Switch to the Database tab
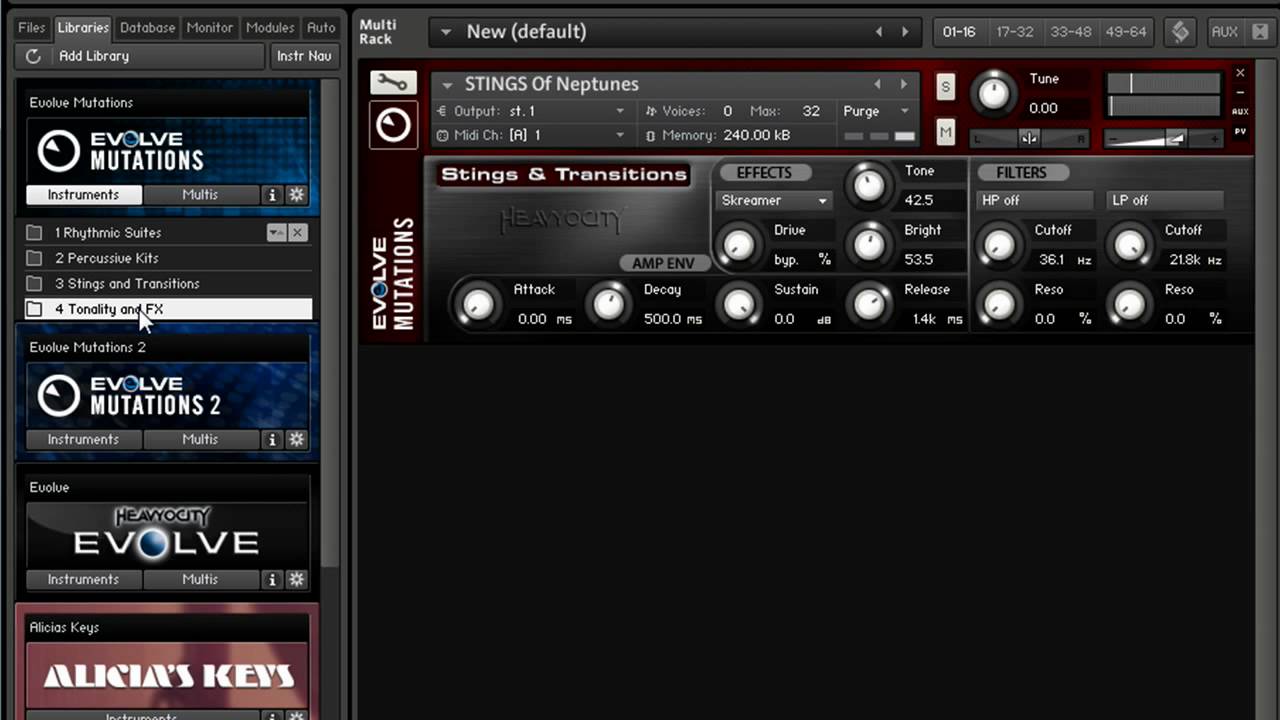This screenshot has width=1280, height=720. 147,27
